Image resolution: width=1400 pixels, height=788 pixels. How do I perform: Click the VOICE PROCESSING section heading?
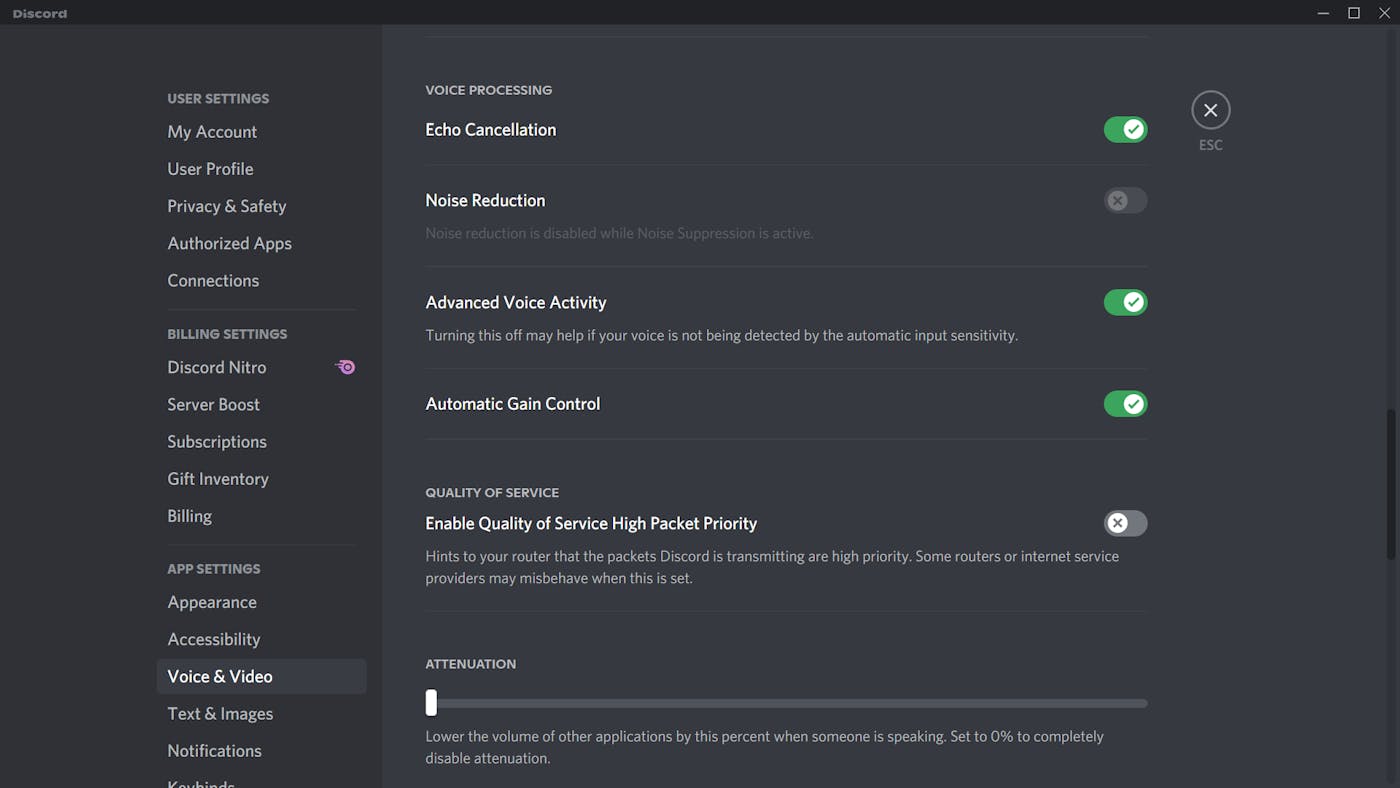(489, 90)
